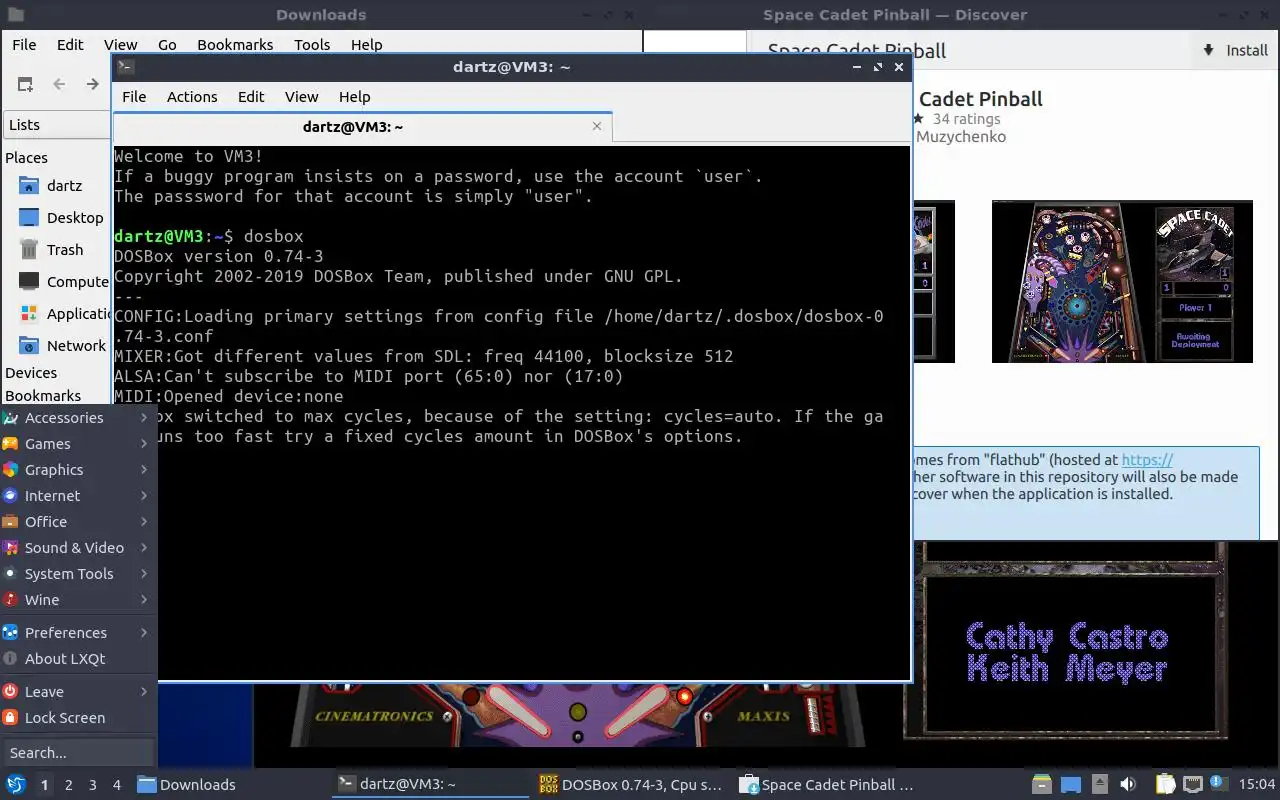The height and width of the screenshot is (800, 1280).
Task: Go back in Downloads file manager
Action: click(59, 84)
